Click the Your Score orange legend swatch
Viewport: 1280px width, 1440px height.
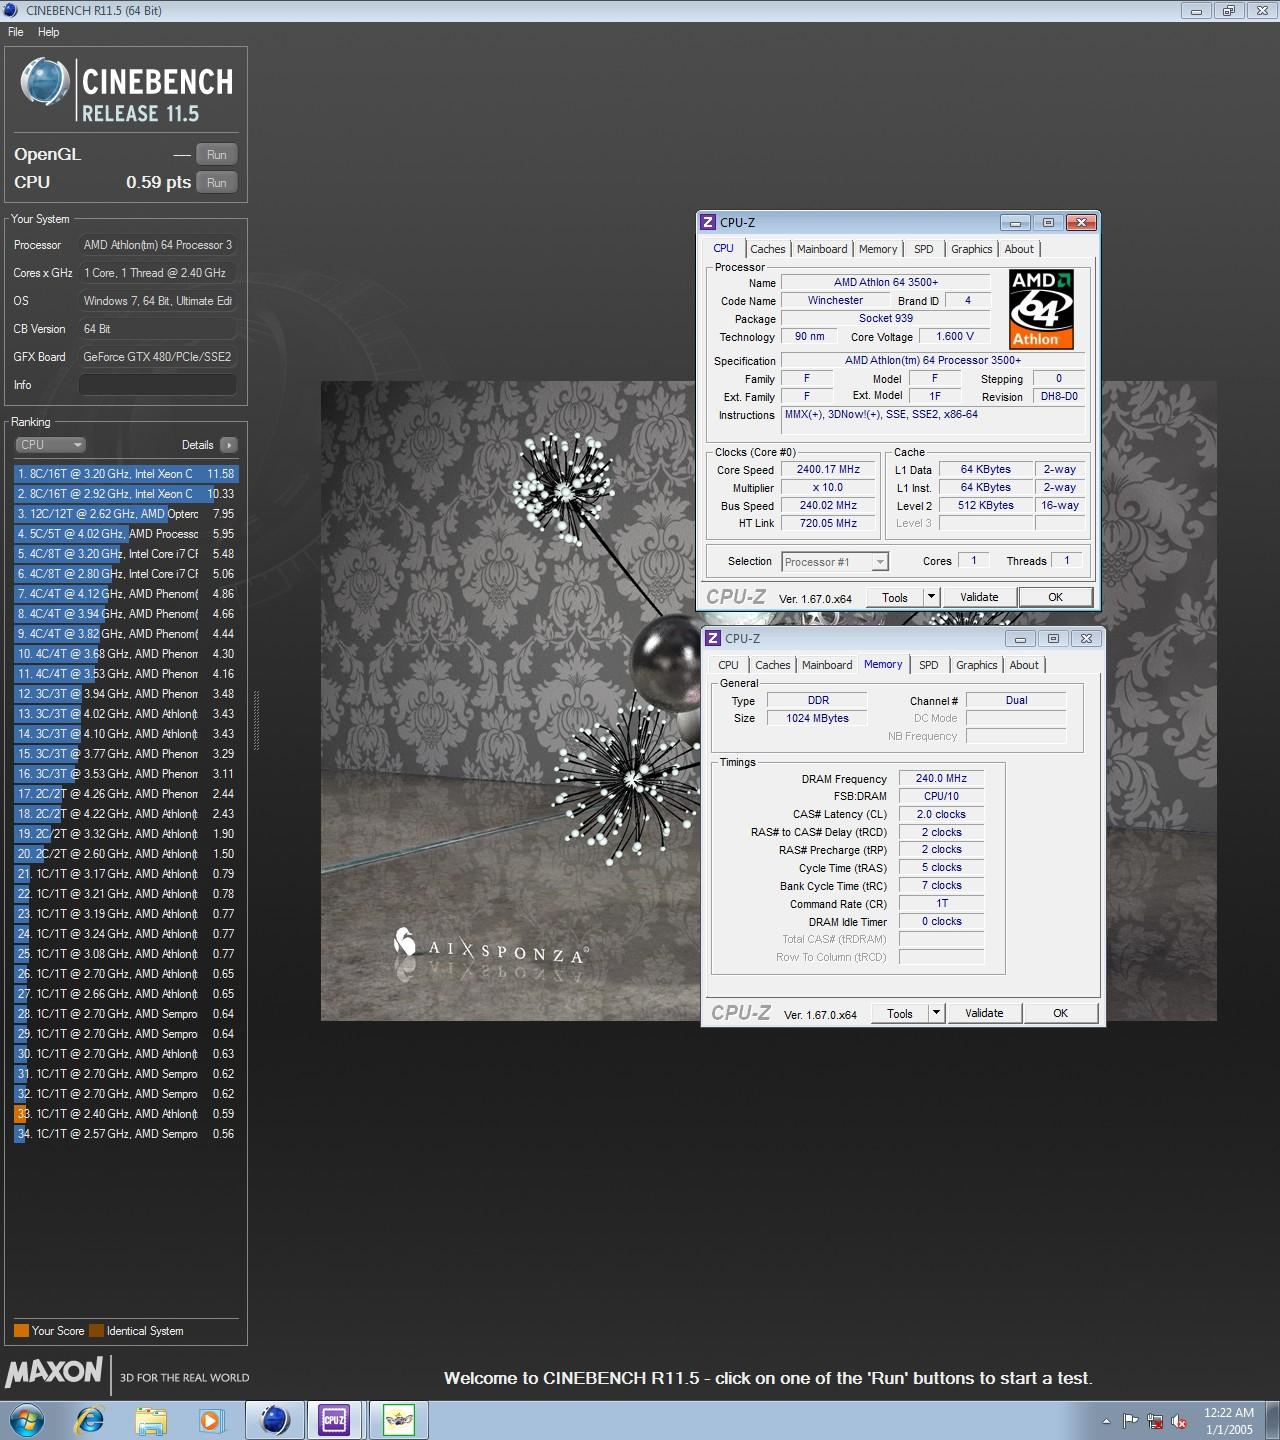coord(21,1331)
